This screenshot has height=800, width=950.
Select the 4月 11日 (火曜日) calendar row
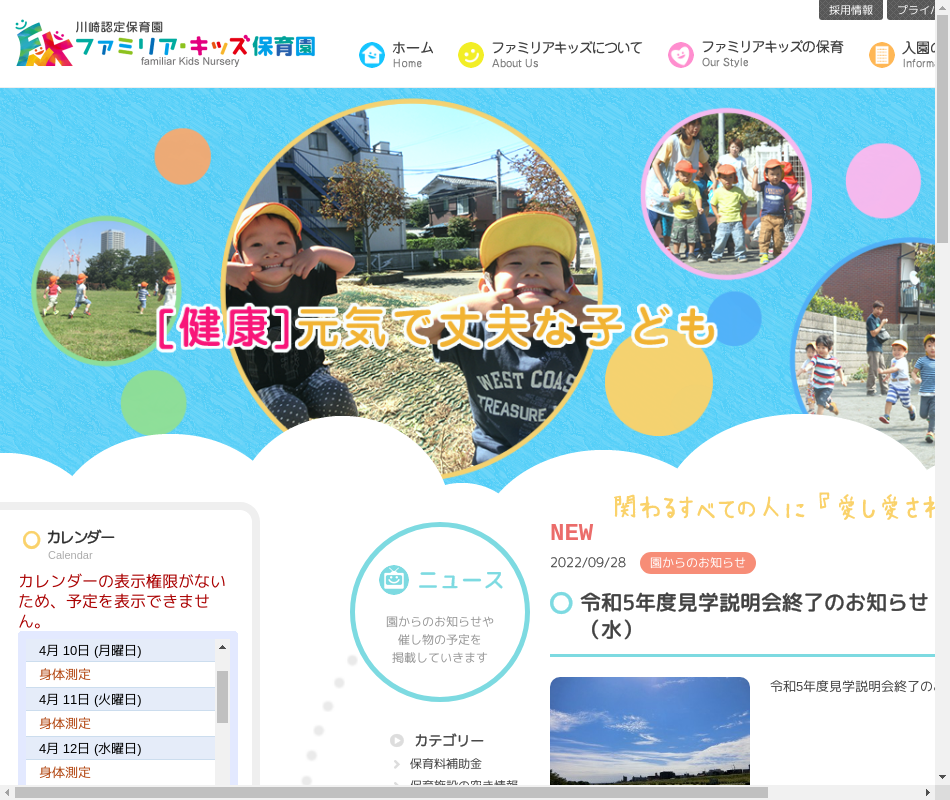tap(121, 699)
